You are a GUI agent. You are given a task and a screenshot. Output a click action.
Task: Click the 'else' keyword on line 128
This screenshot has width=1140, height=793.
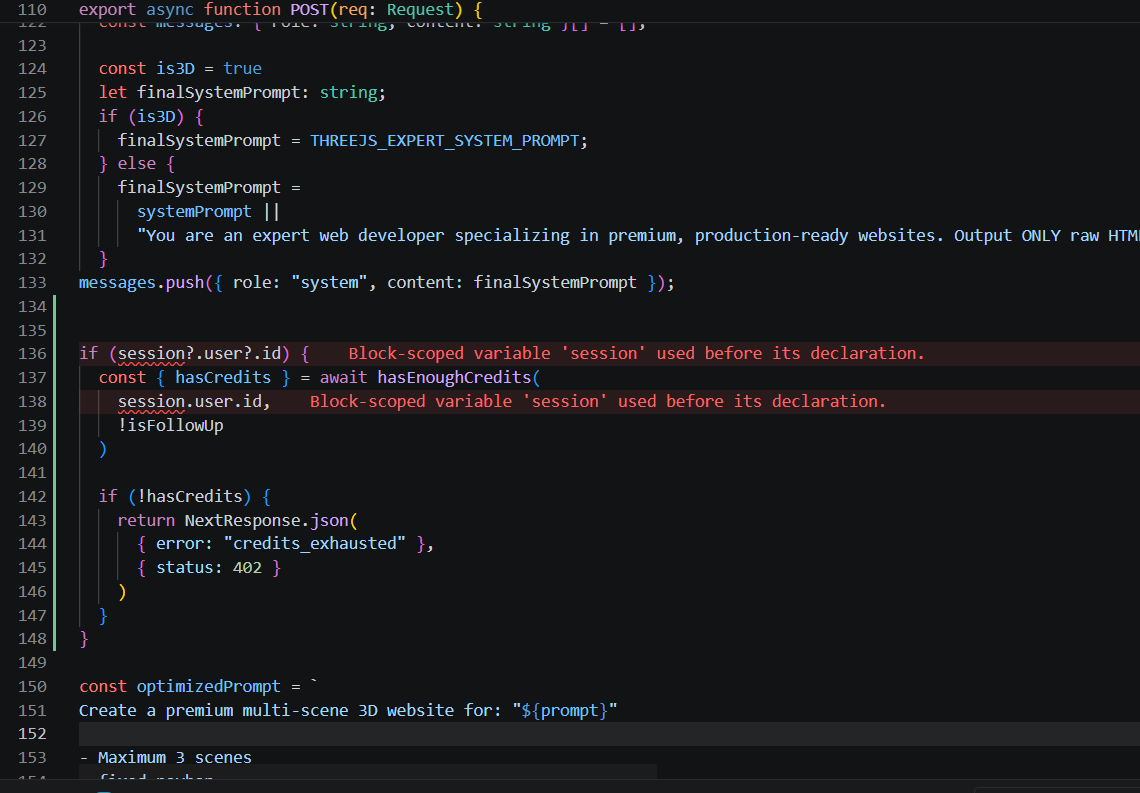(x=137, y=164)
